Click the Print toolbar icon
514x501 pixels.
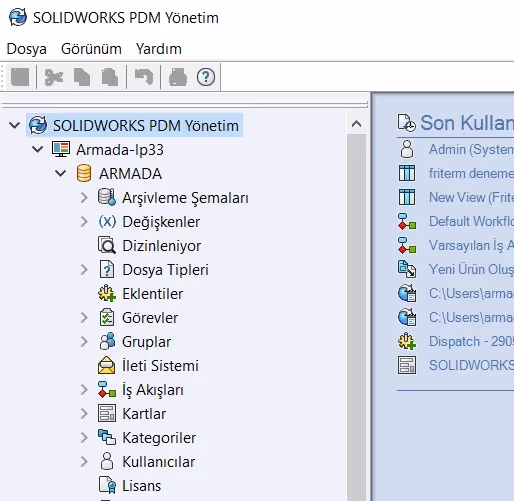click(x=178, y=77)
